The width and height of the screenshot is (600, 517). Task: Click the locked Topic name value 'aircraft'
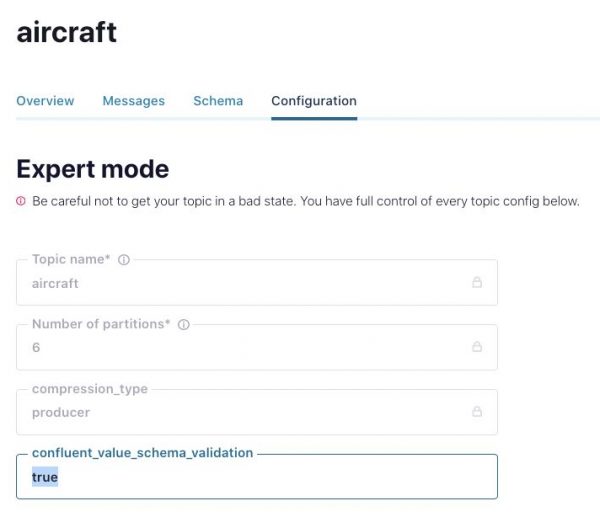pos(55,283)
